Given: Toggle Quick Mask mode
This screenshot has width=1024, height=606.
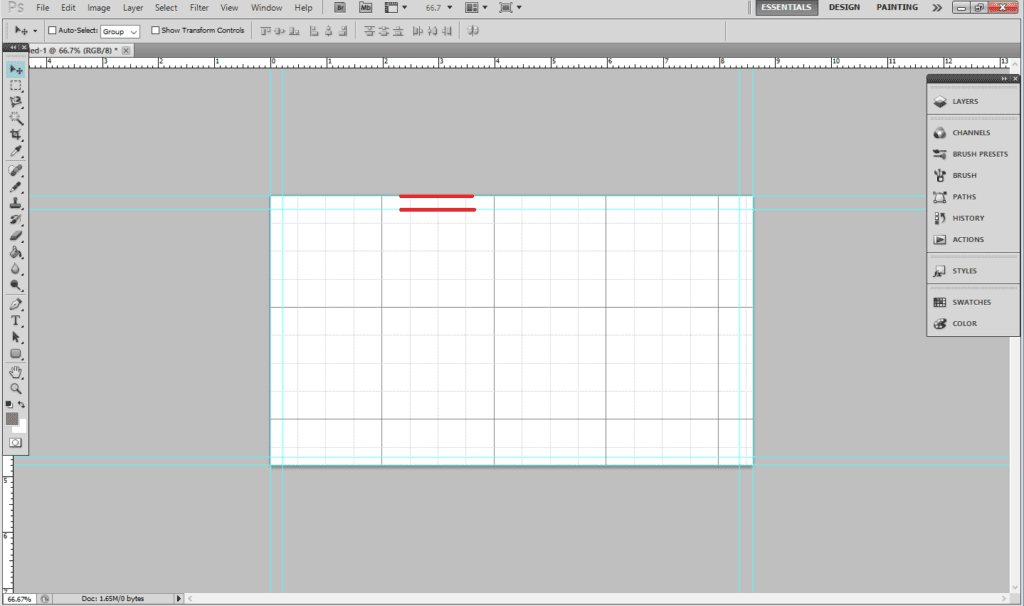Looking at the screenshot, I should tap(16, 441).
